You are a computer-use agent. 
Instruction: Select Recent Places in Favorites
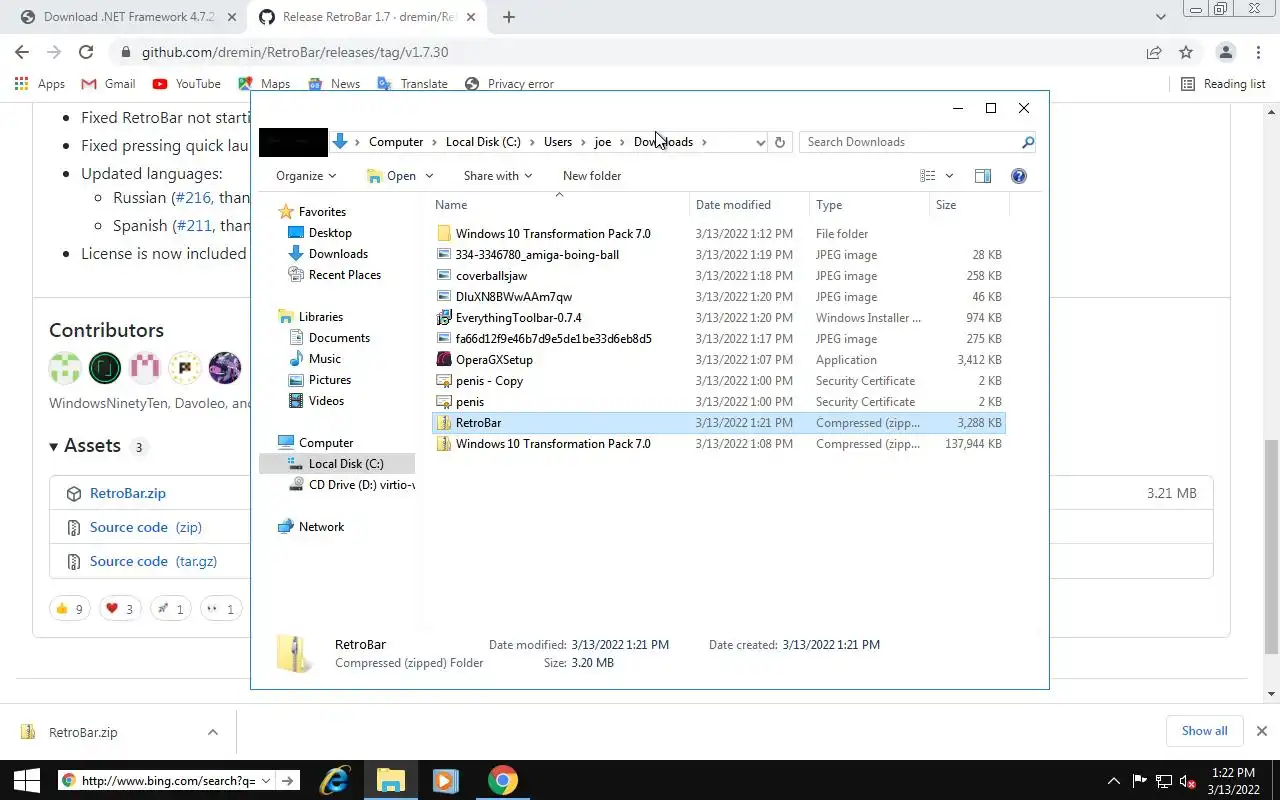[334, 275]
